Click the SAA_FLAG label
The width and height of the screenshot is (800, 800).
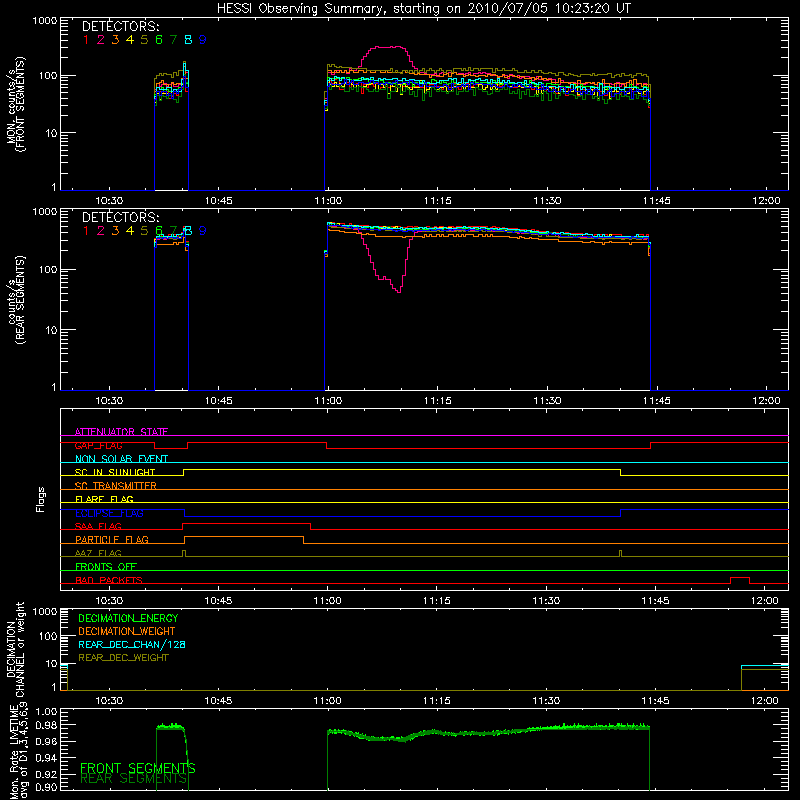(98, 526)
